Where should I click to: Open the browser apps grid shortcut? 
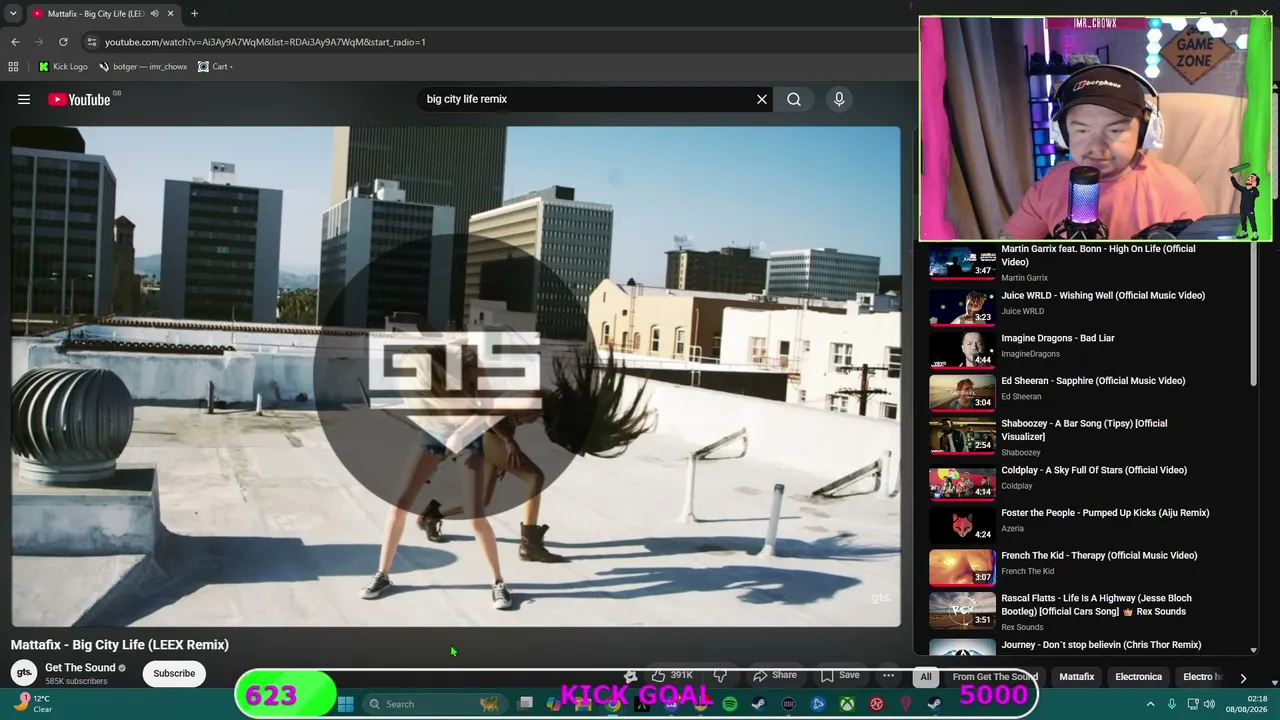tap(13, 67)
